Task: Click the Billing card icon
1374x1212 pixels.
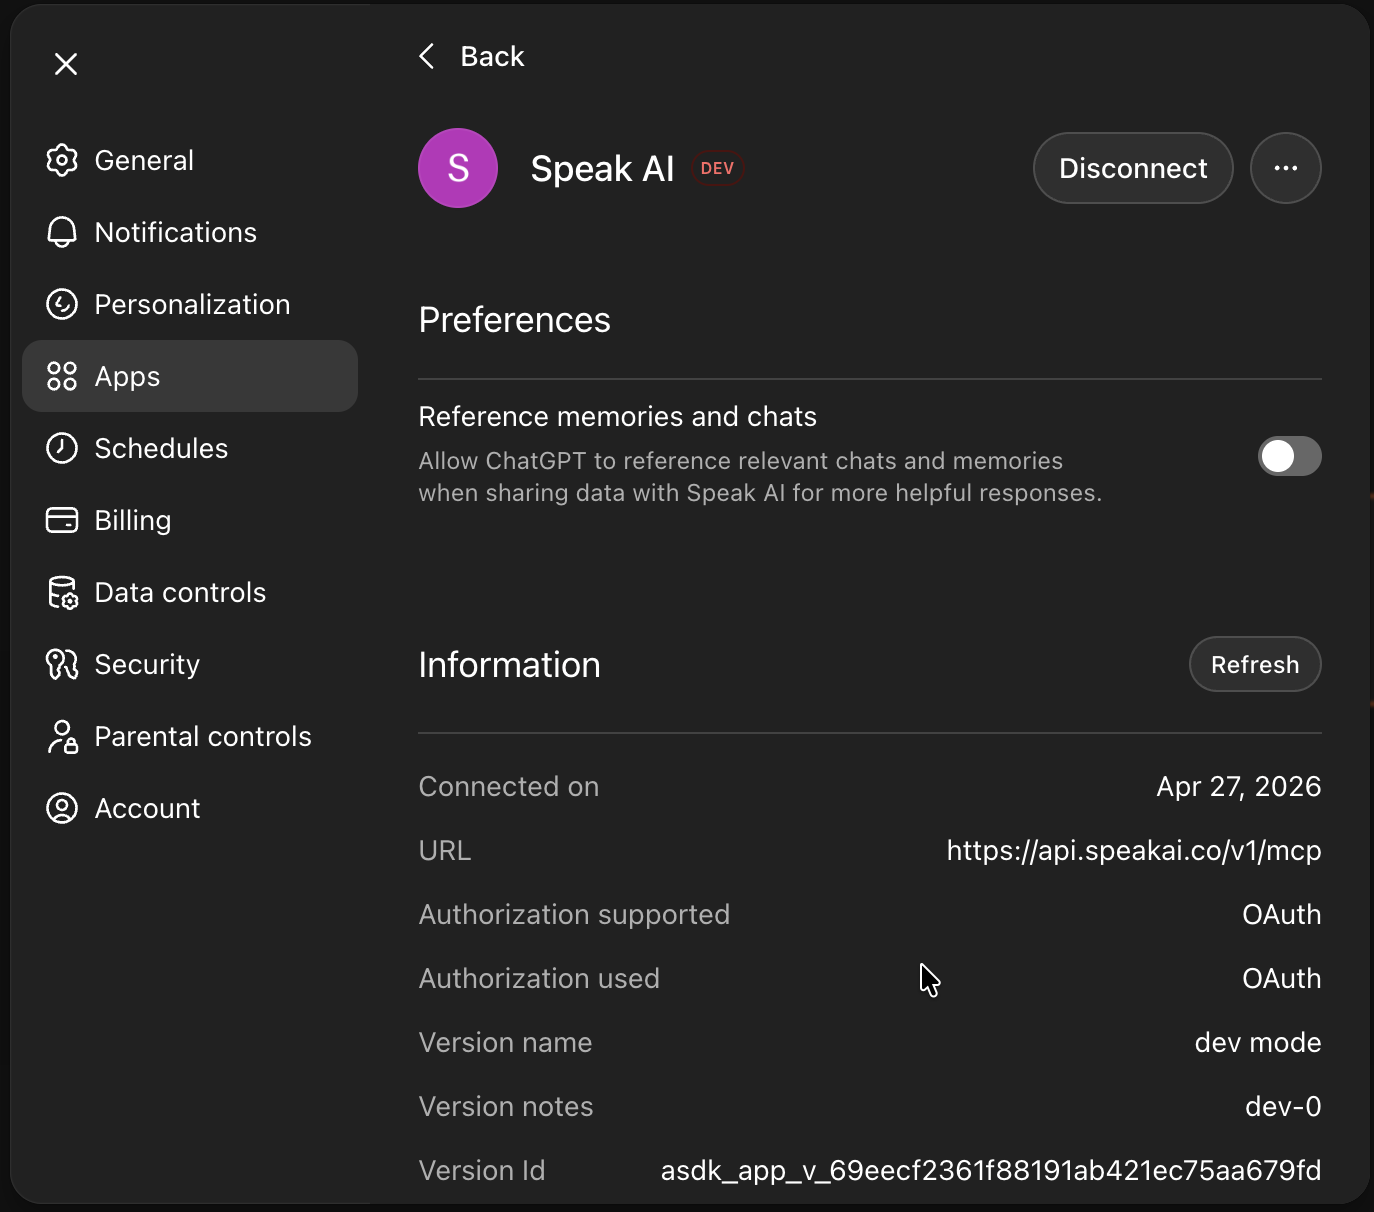Action: pos(62,520)
